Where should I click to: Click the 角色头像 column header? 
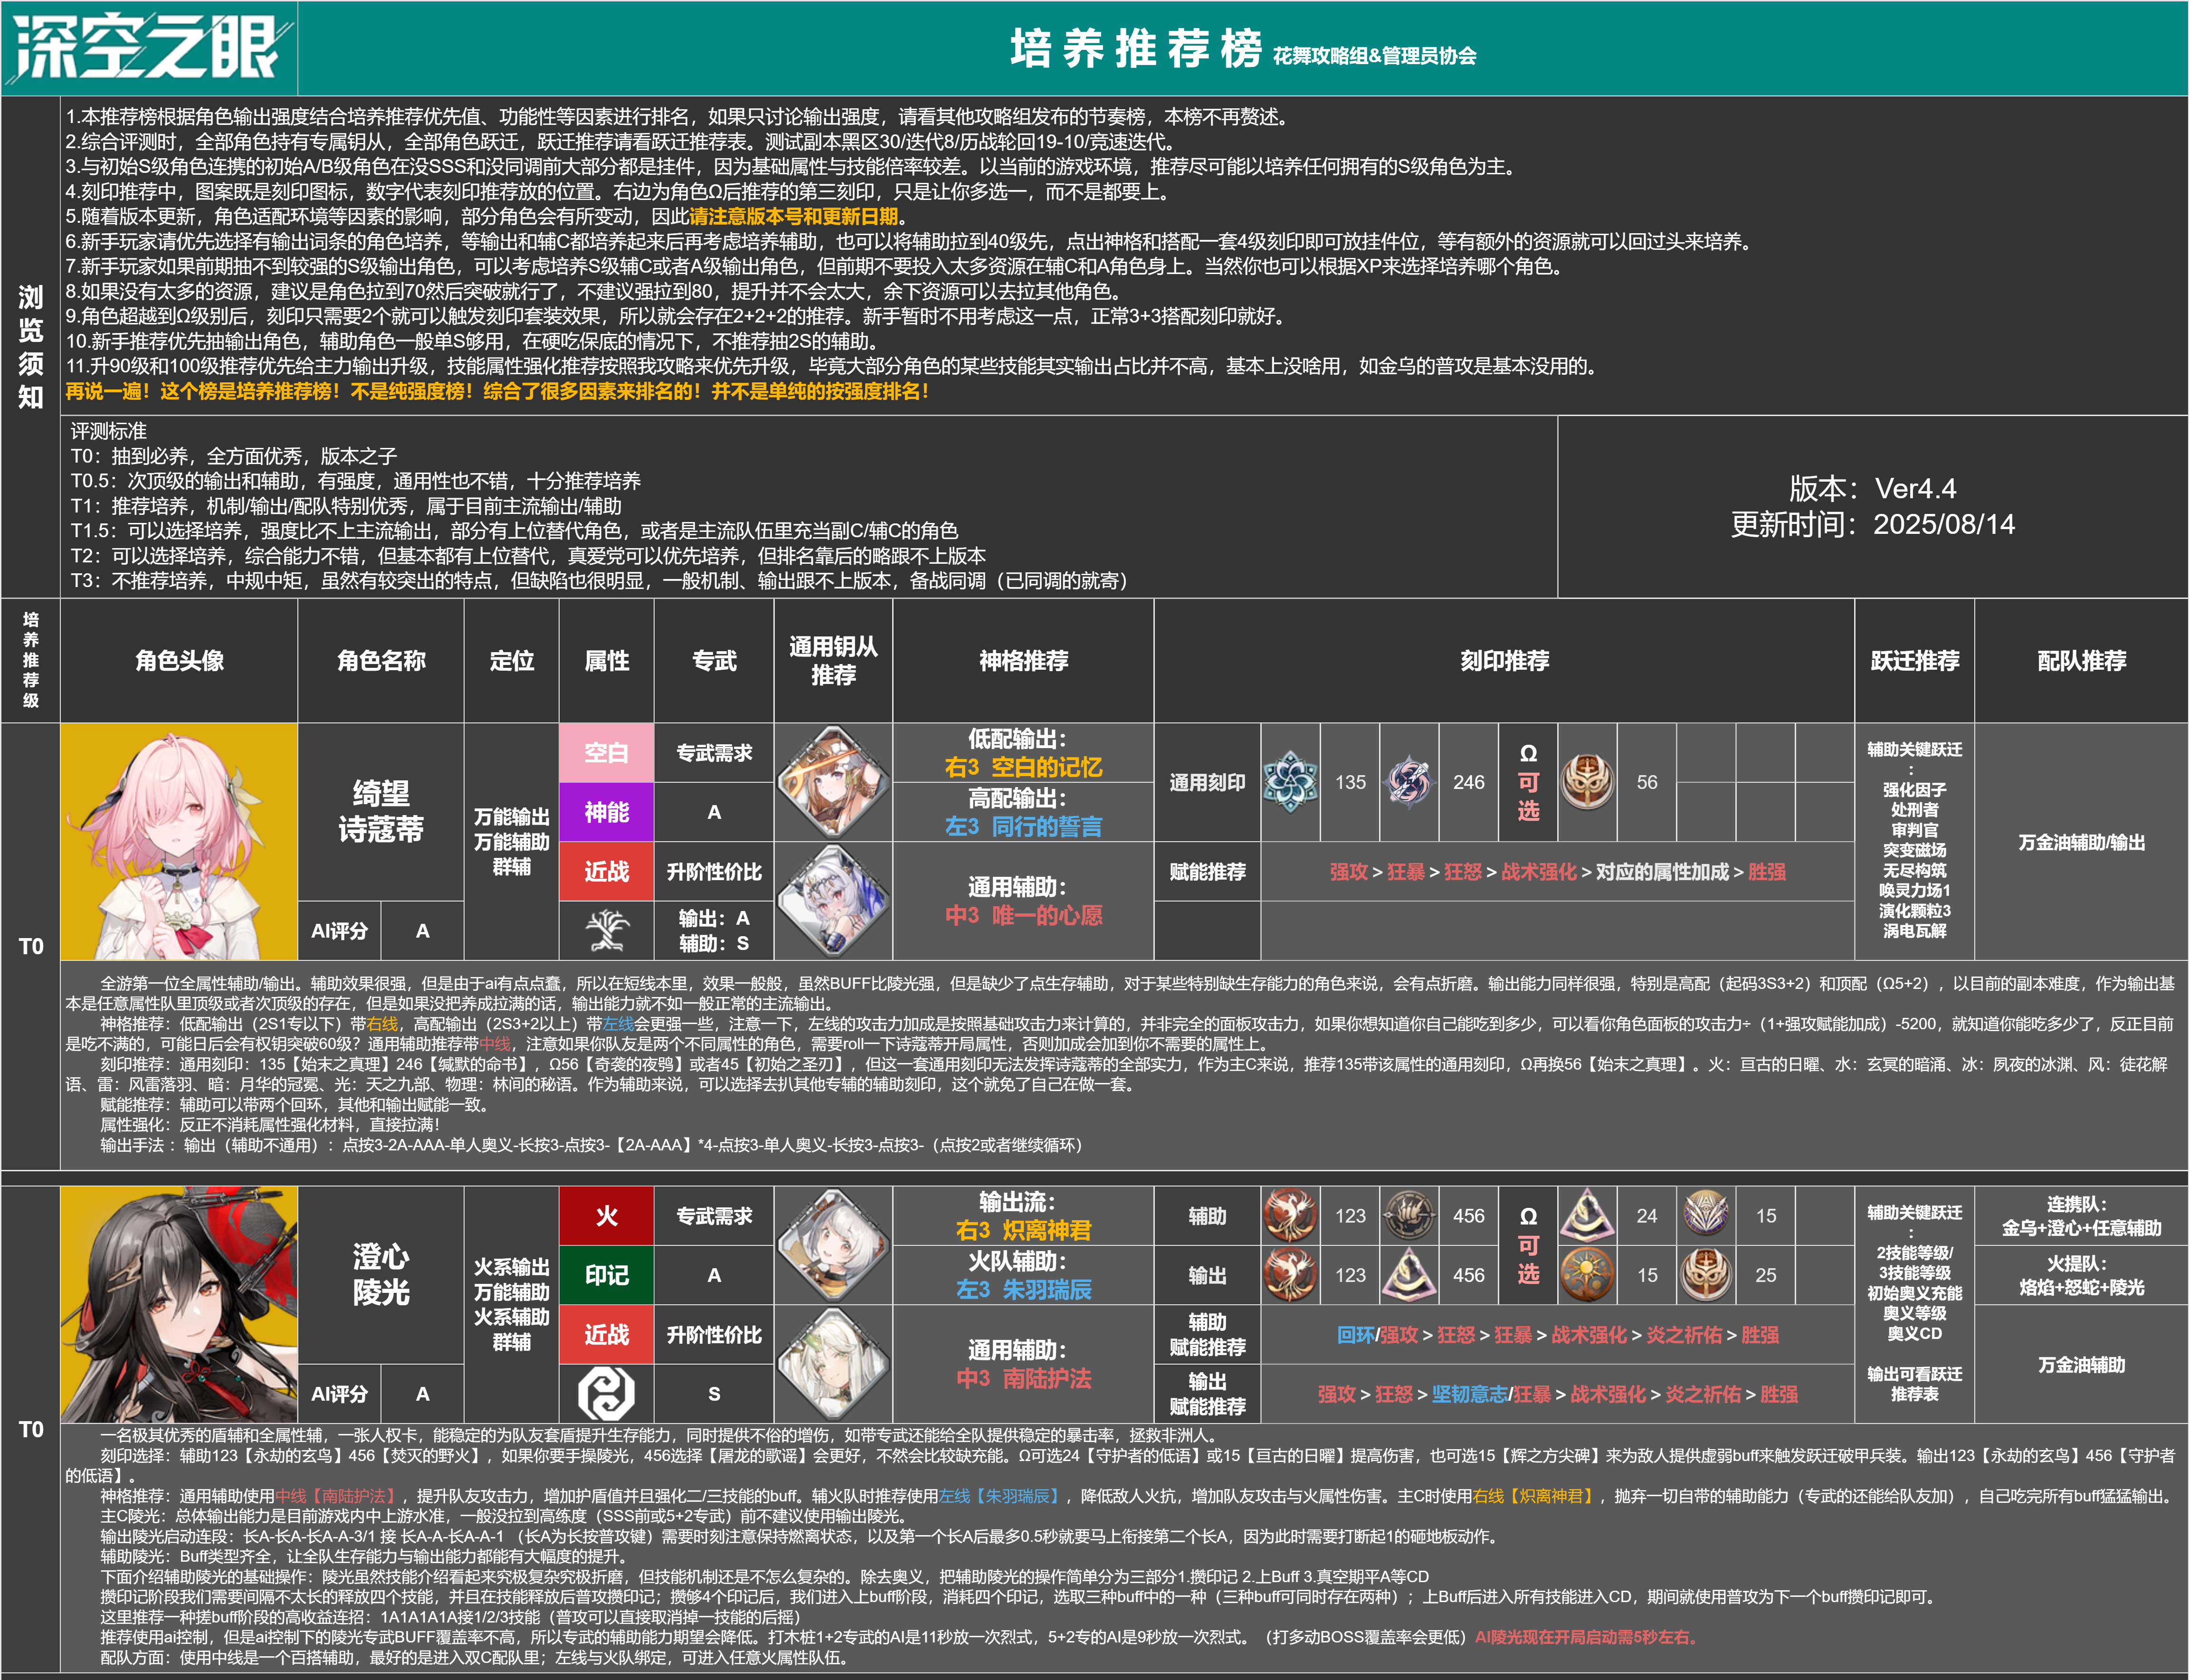pos(179,660)
